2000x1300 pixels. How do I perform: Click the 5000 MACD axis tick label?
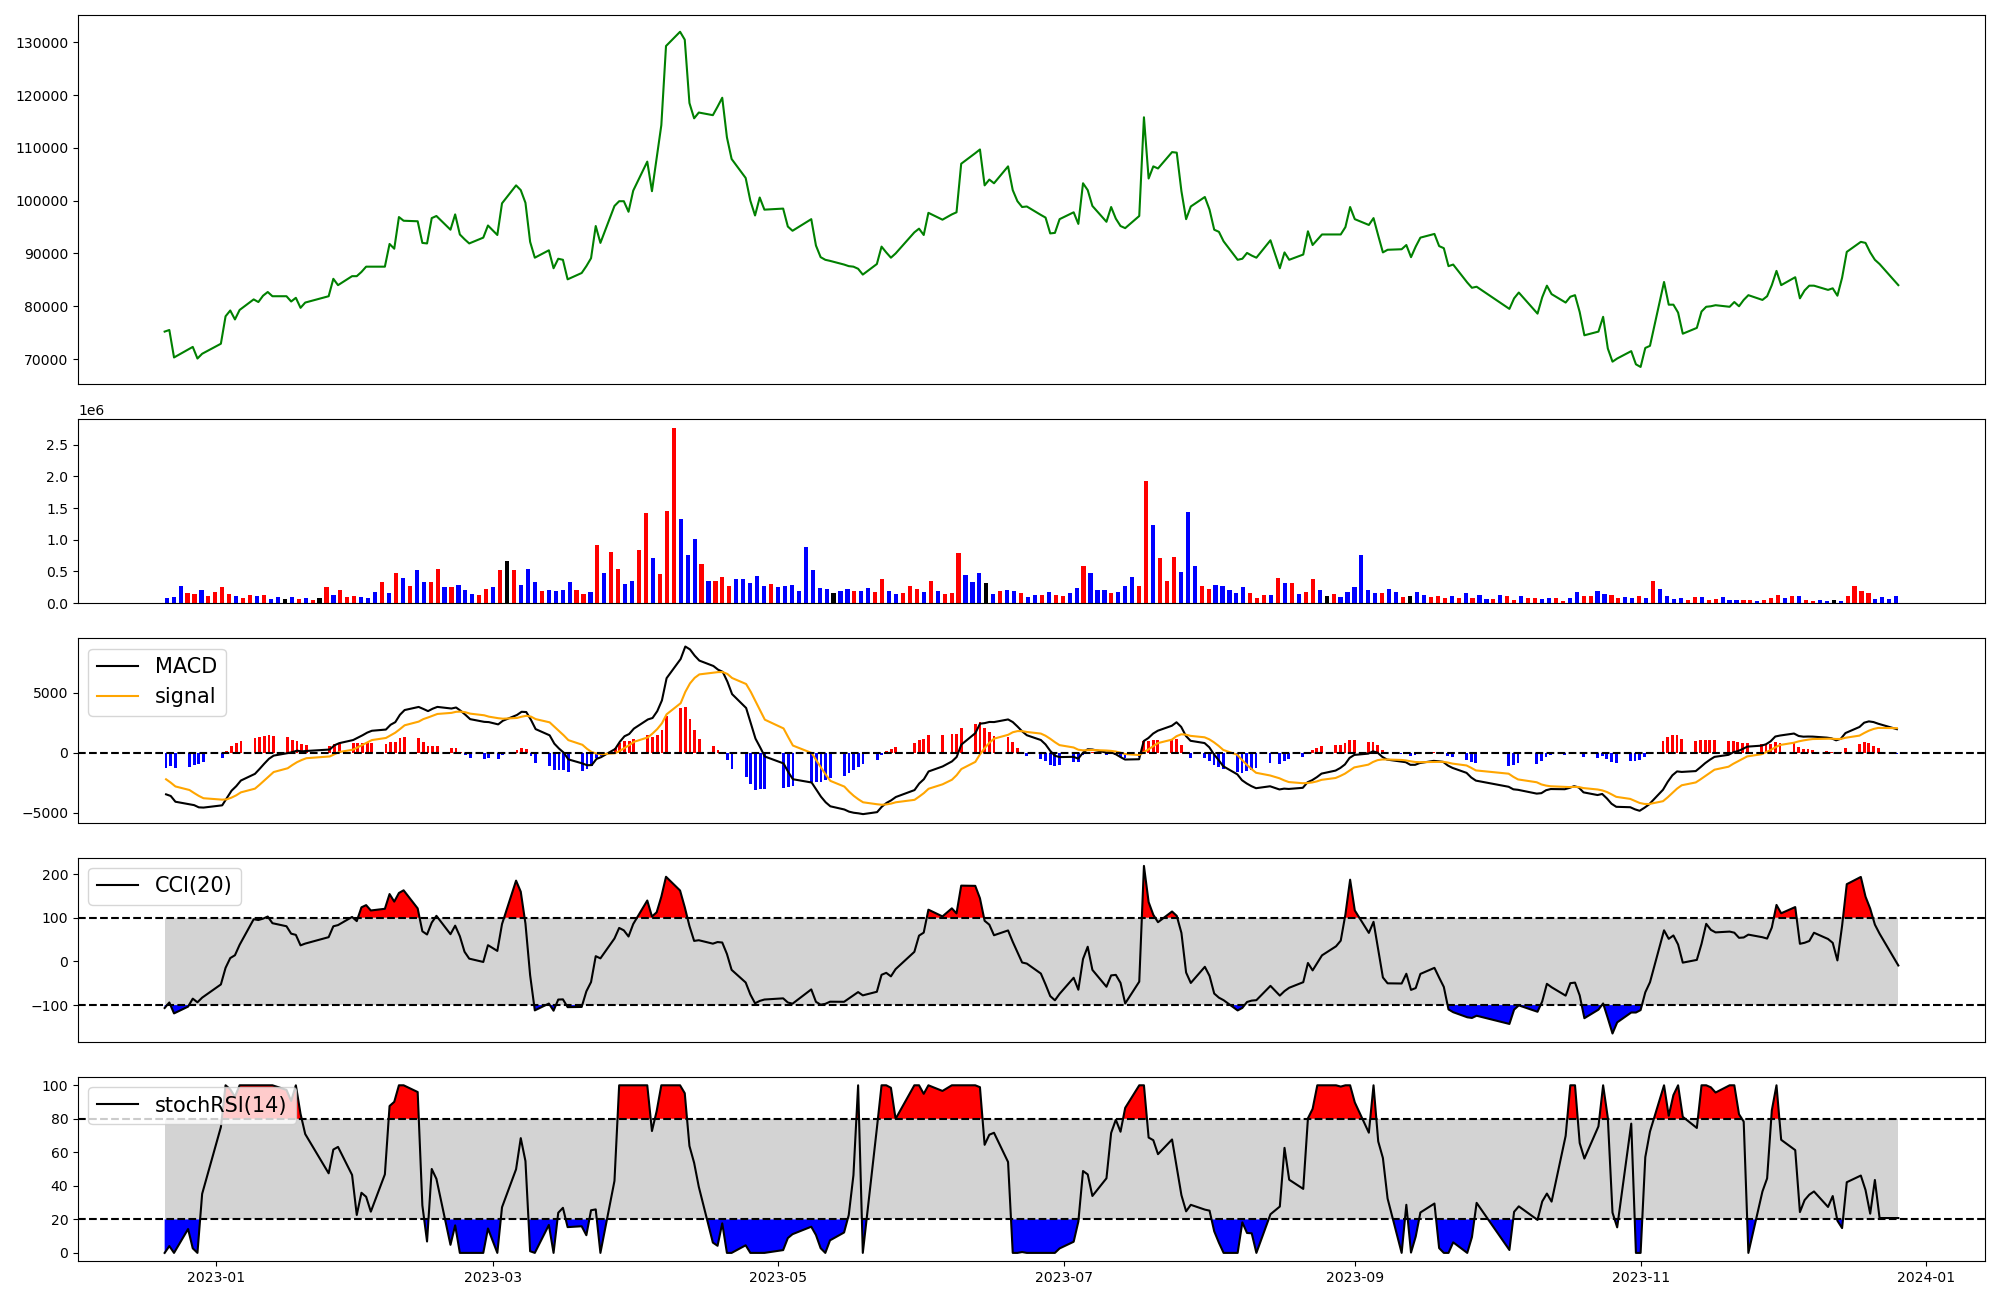click(50, 693)
